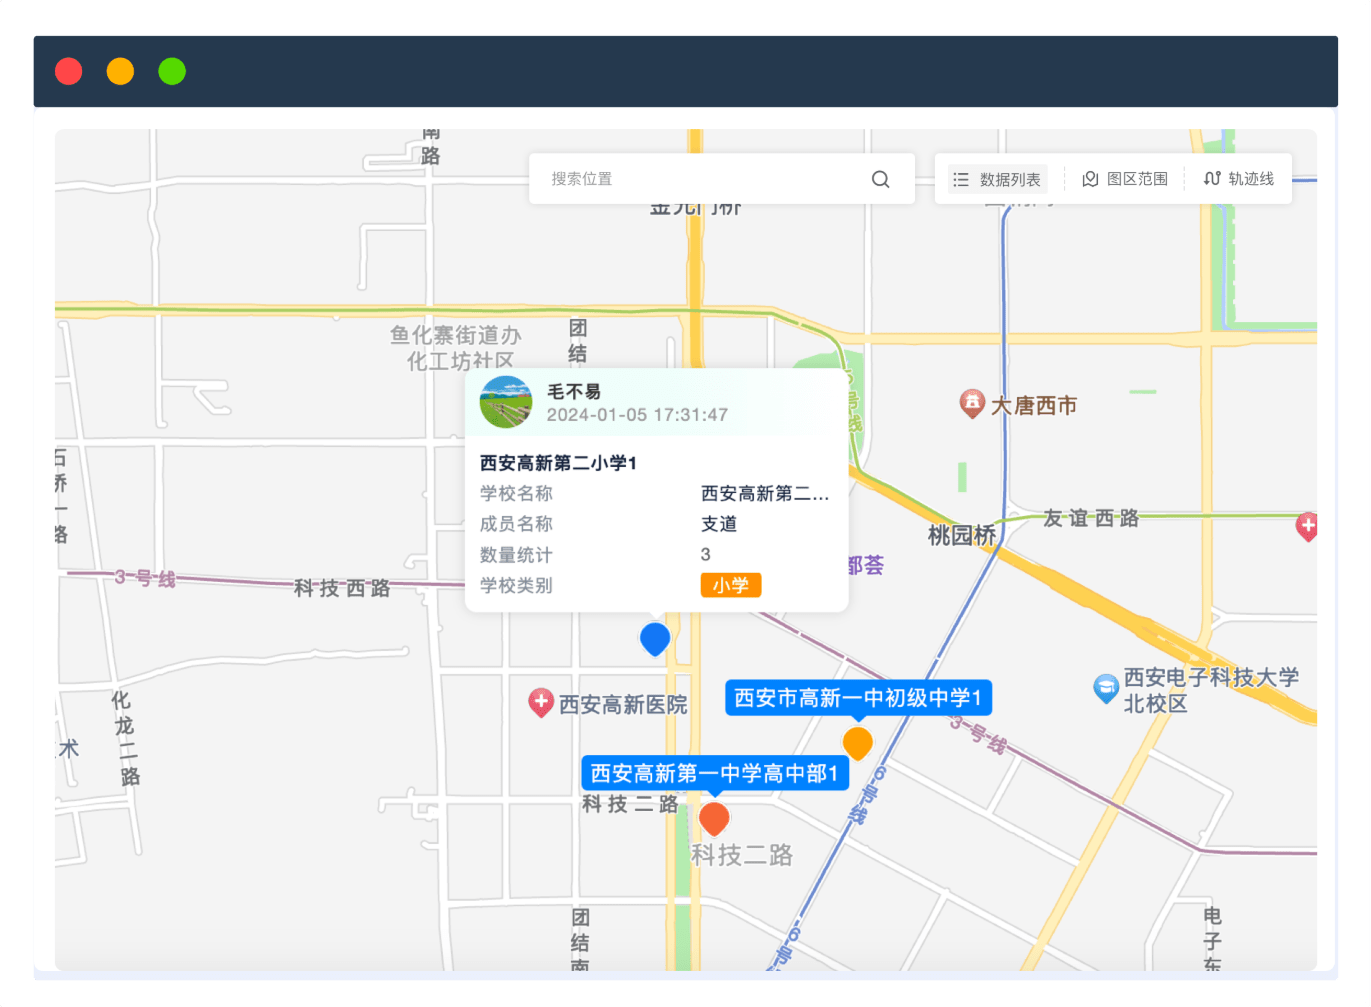Click the search magnifier icon
The height and width of the screenshot is (1007, 1371).
tap(880, 179)
